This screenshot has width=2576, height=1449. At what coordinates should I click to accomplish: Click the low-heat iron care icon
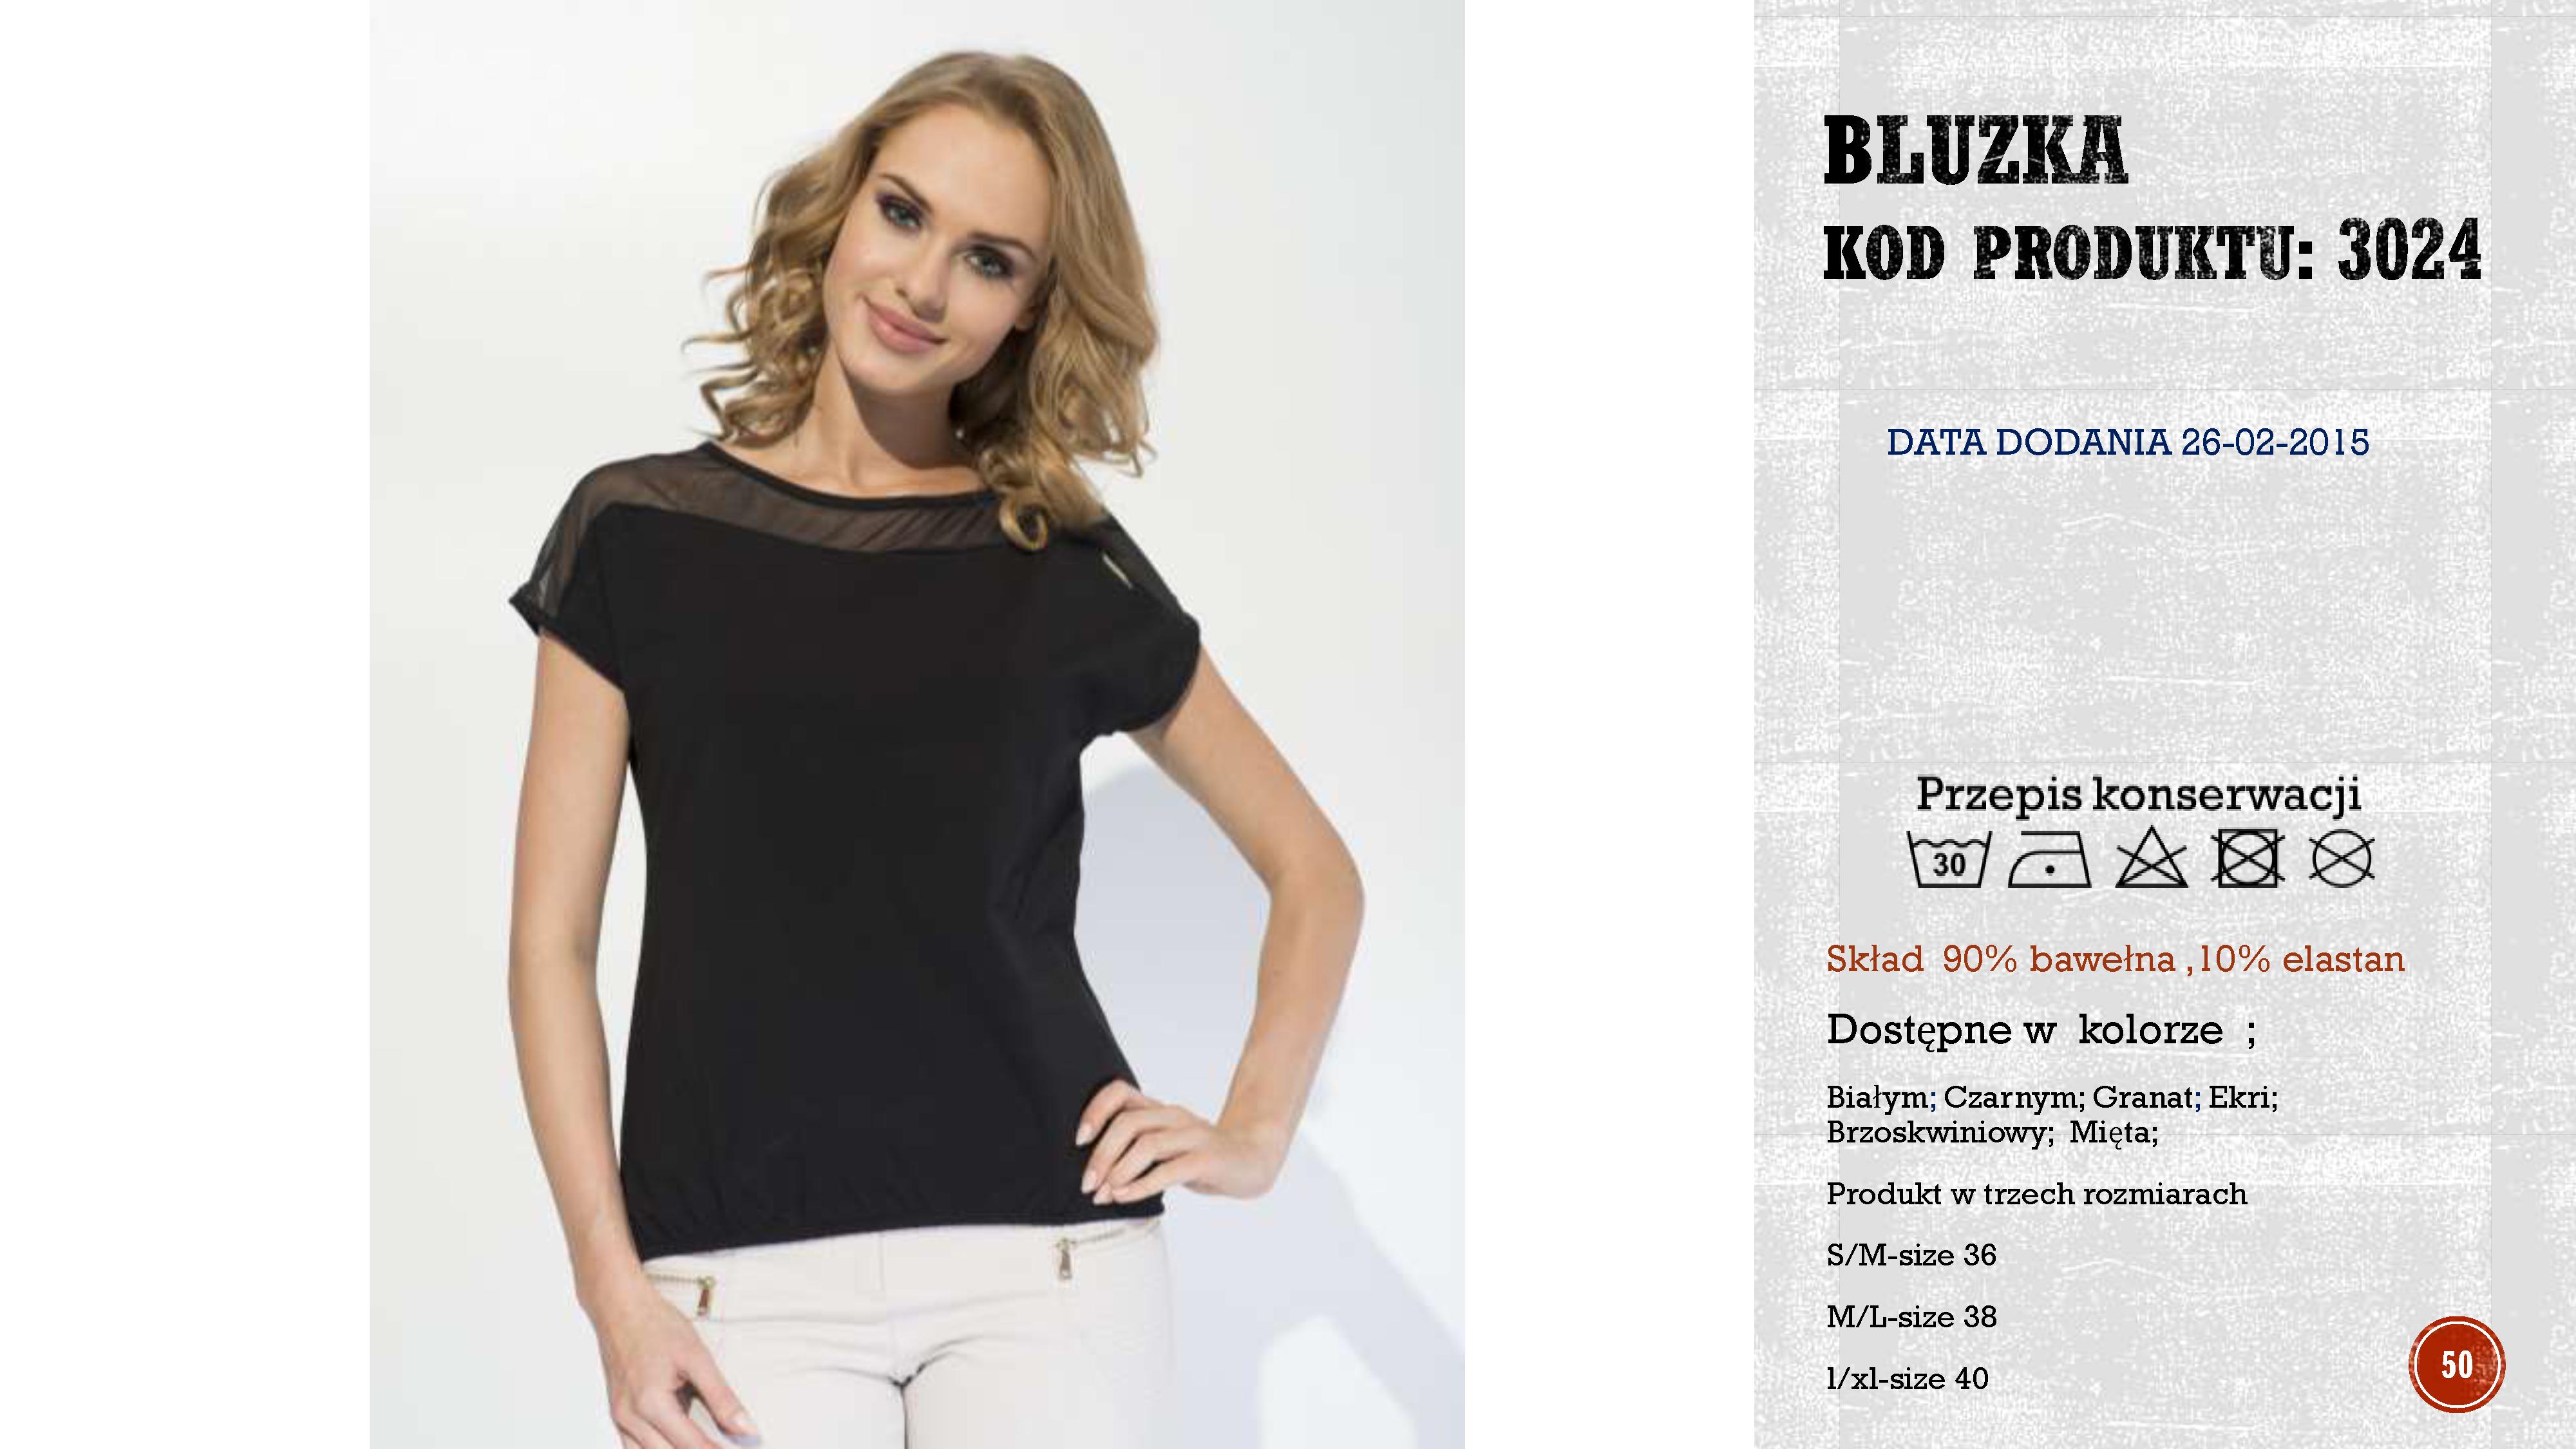click(x=2049, y=859)
